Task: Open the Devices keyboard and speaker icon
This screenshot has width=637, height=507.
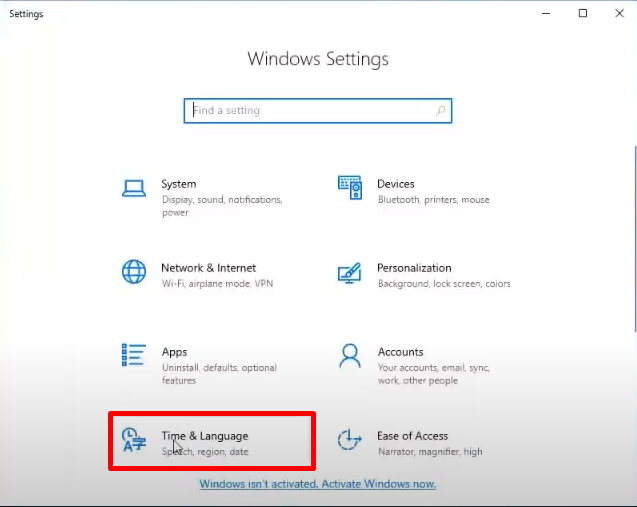Action: pyautogui.click(x=350, y=188)
